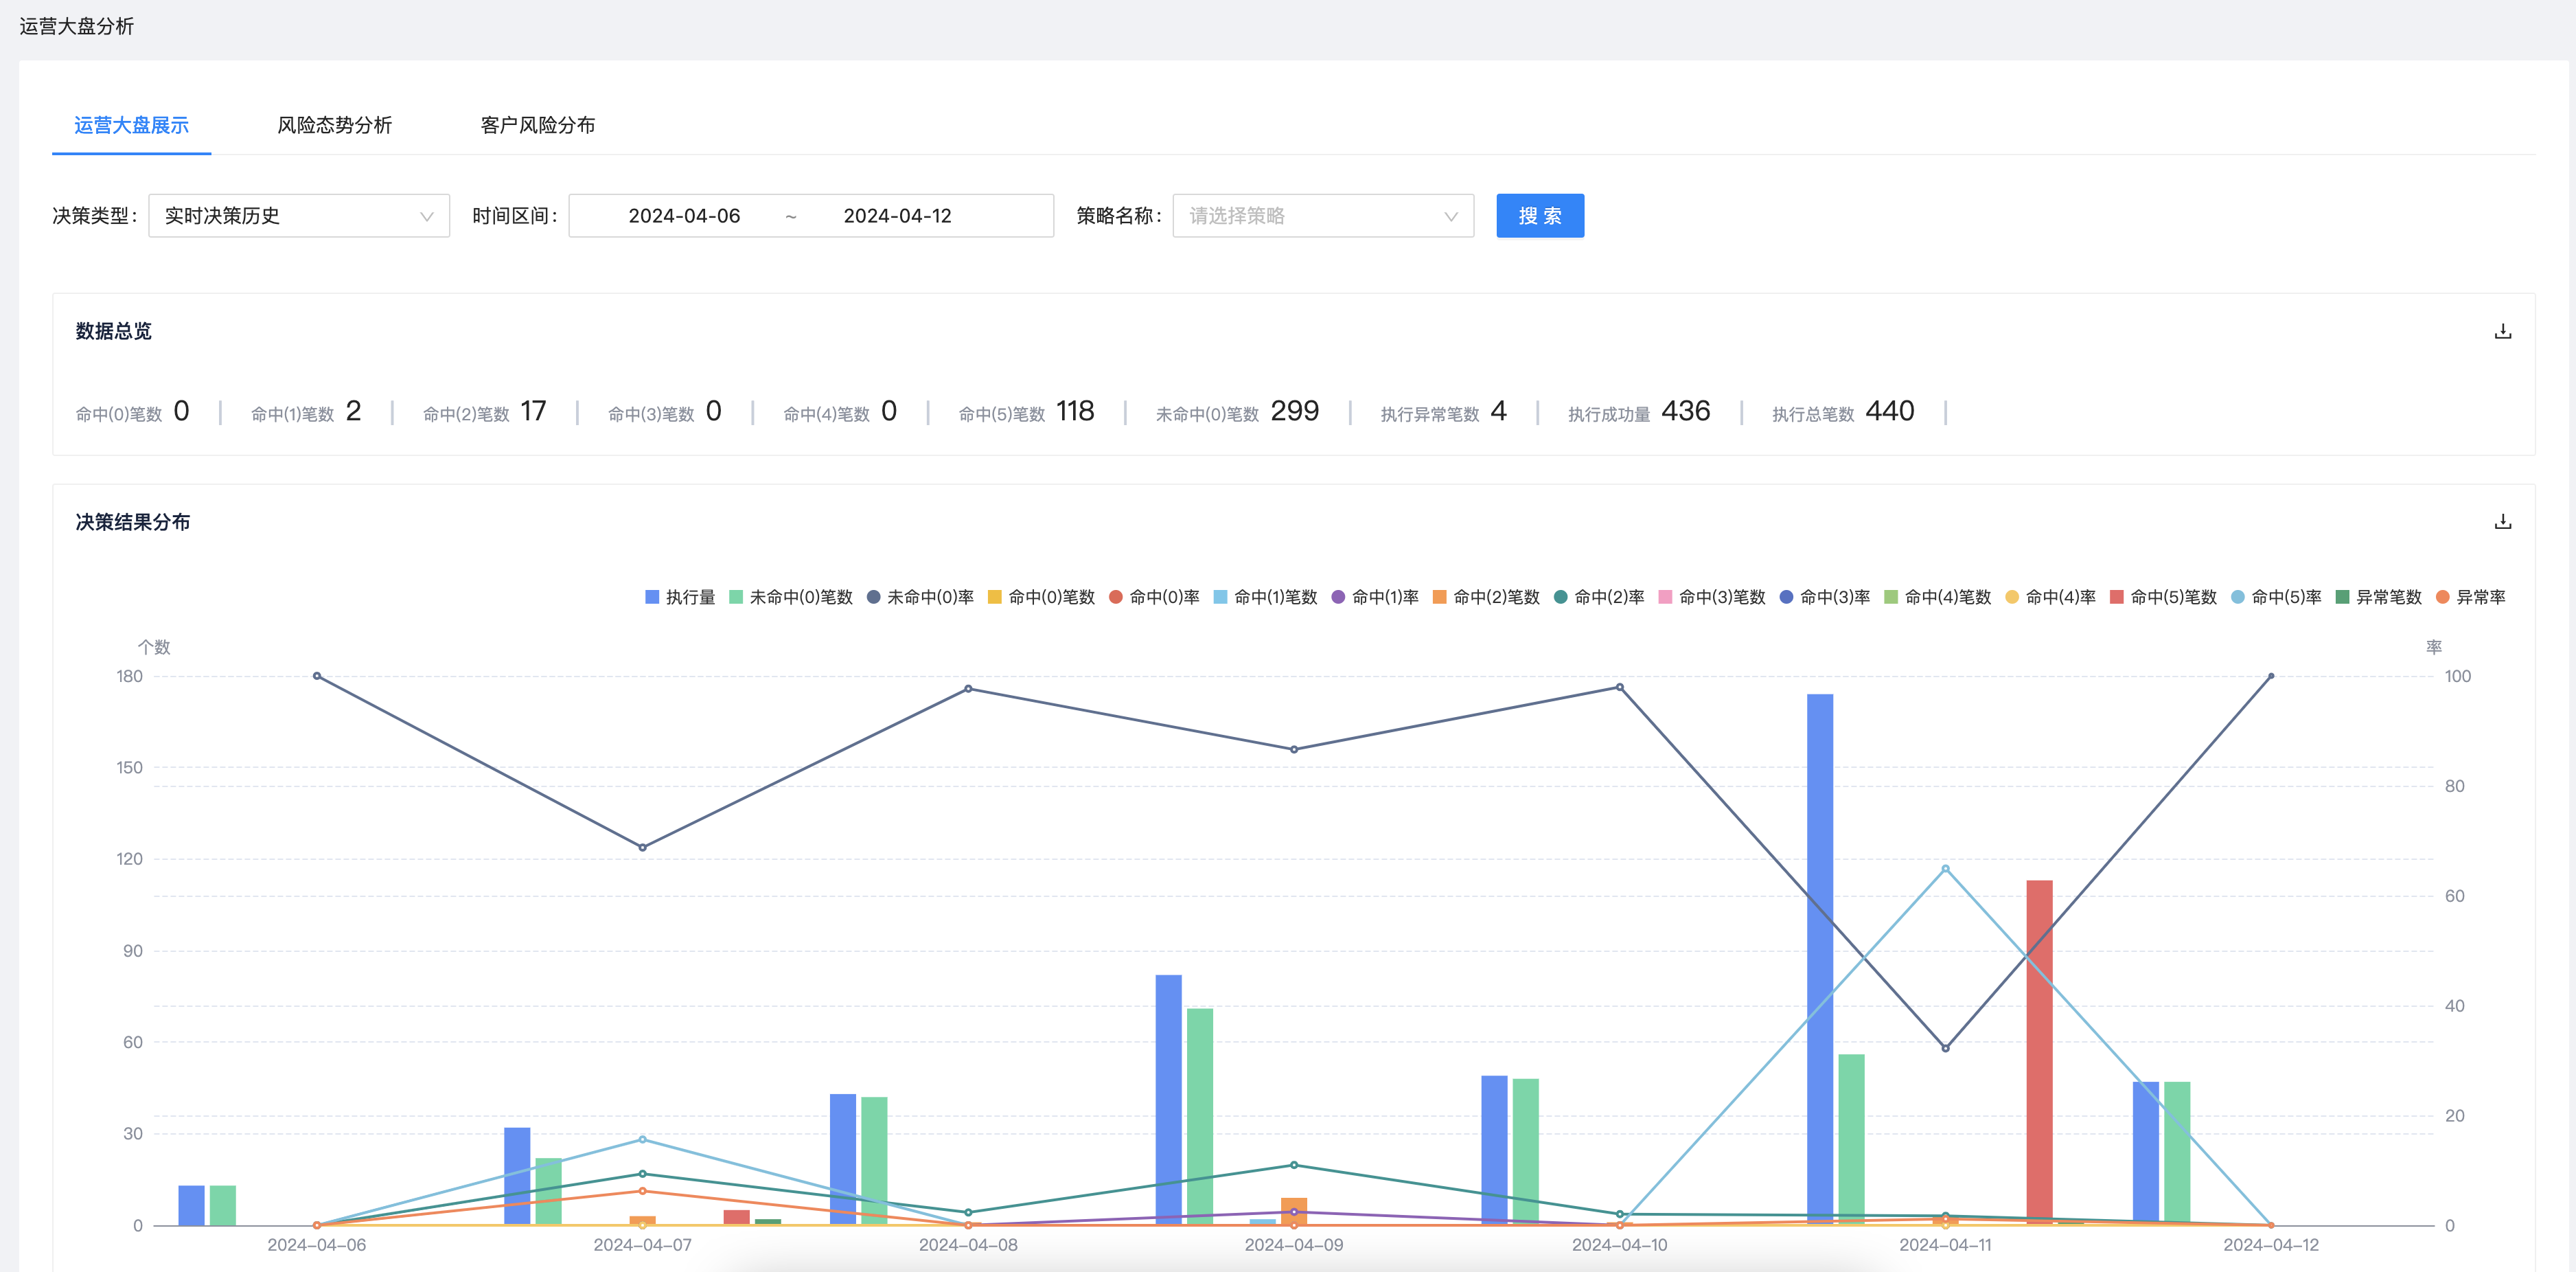
Task: Click the 命中(2)笔数 value 17
Action: coord(533,411)
